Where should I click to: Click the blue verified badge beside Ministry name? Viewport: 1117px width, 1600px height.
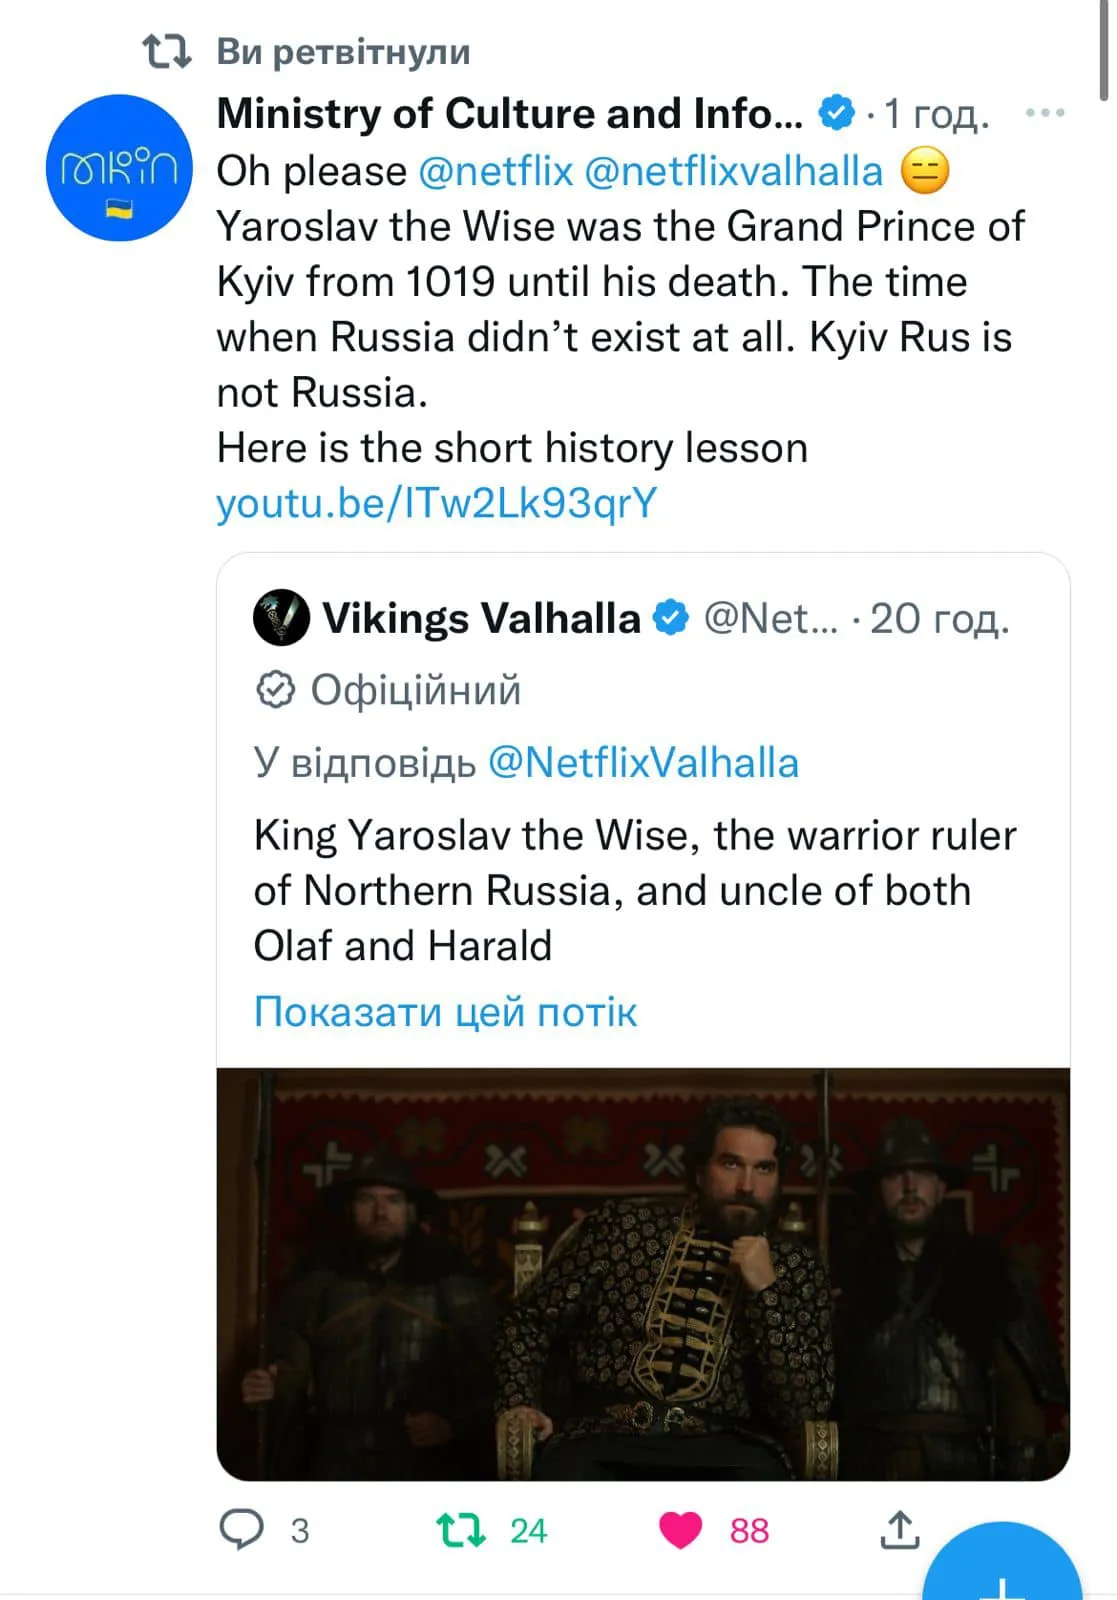(837, 113)
